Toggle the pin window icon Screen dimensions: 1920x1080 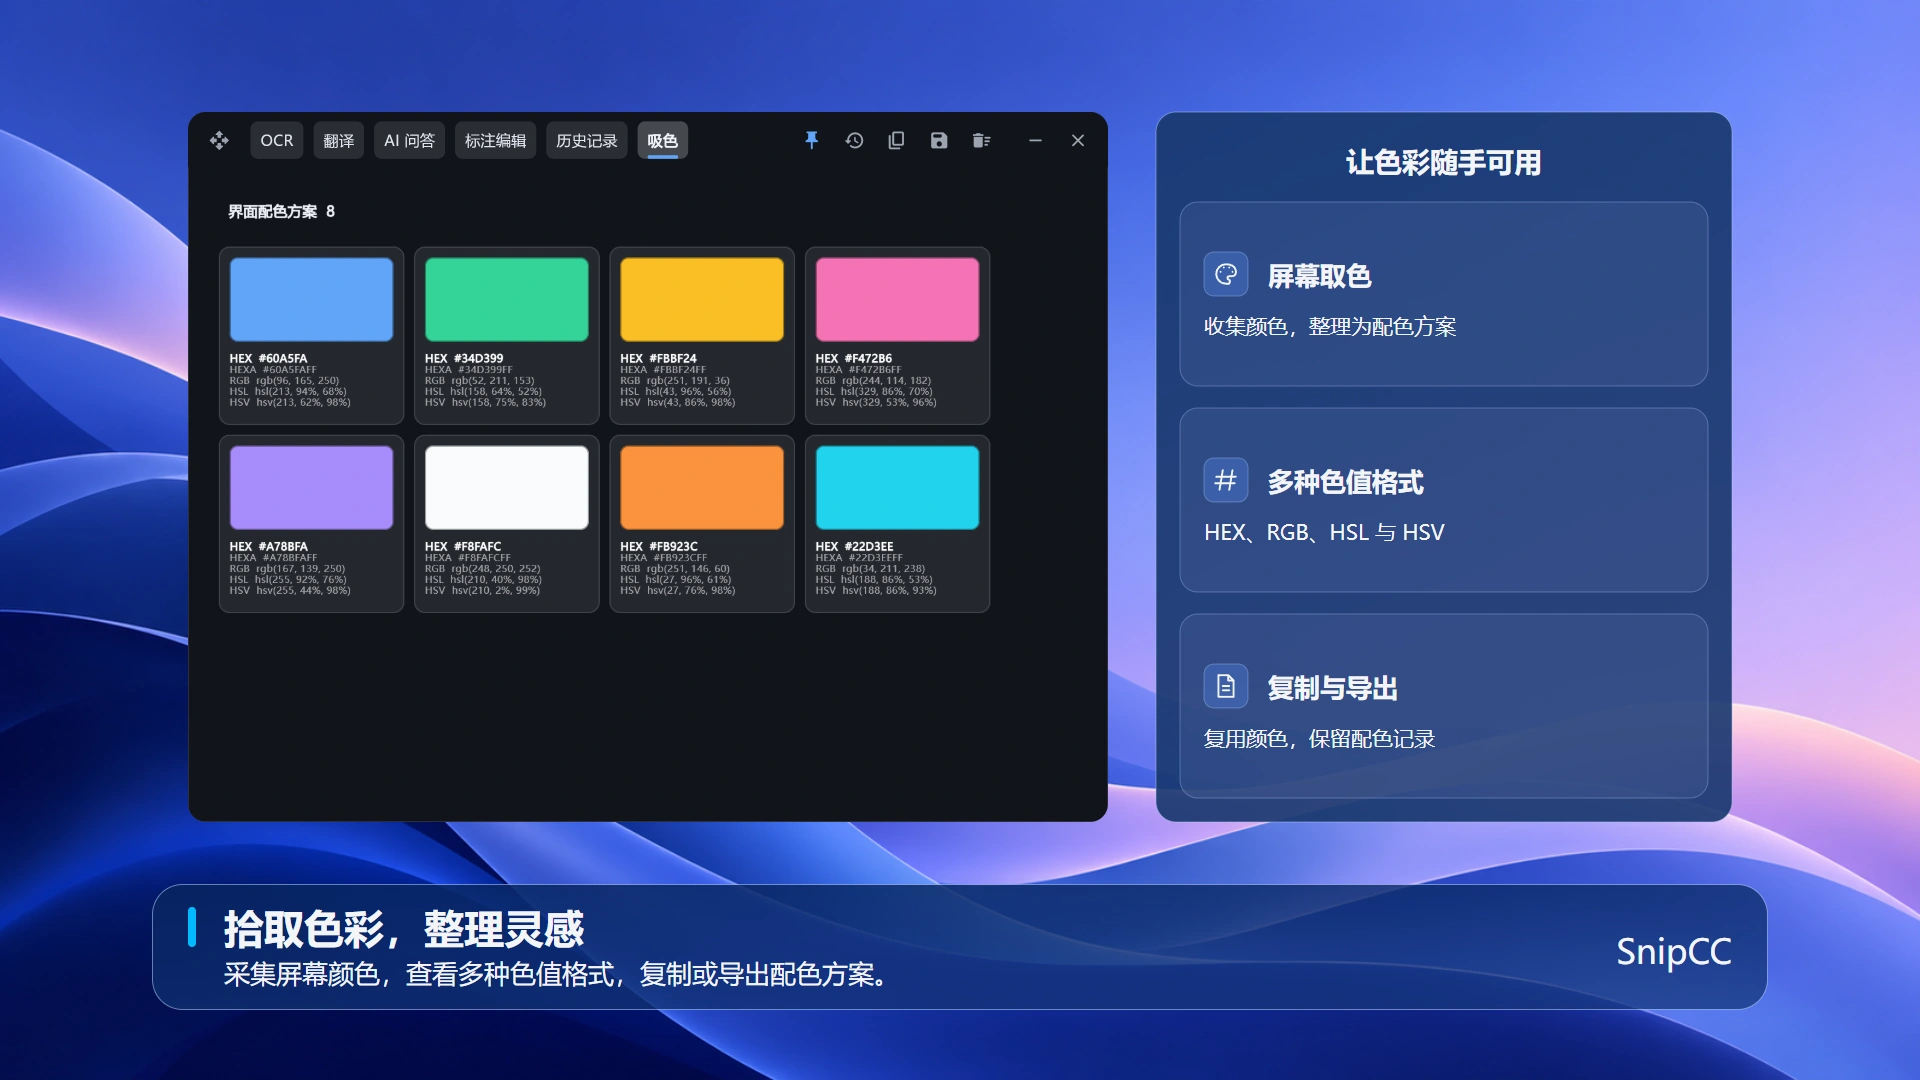812,141
